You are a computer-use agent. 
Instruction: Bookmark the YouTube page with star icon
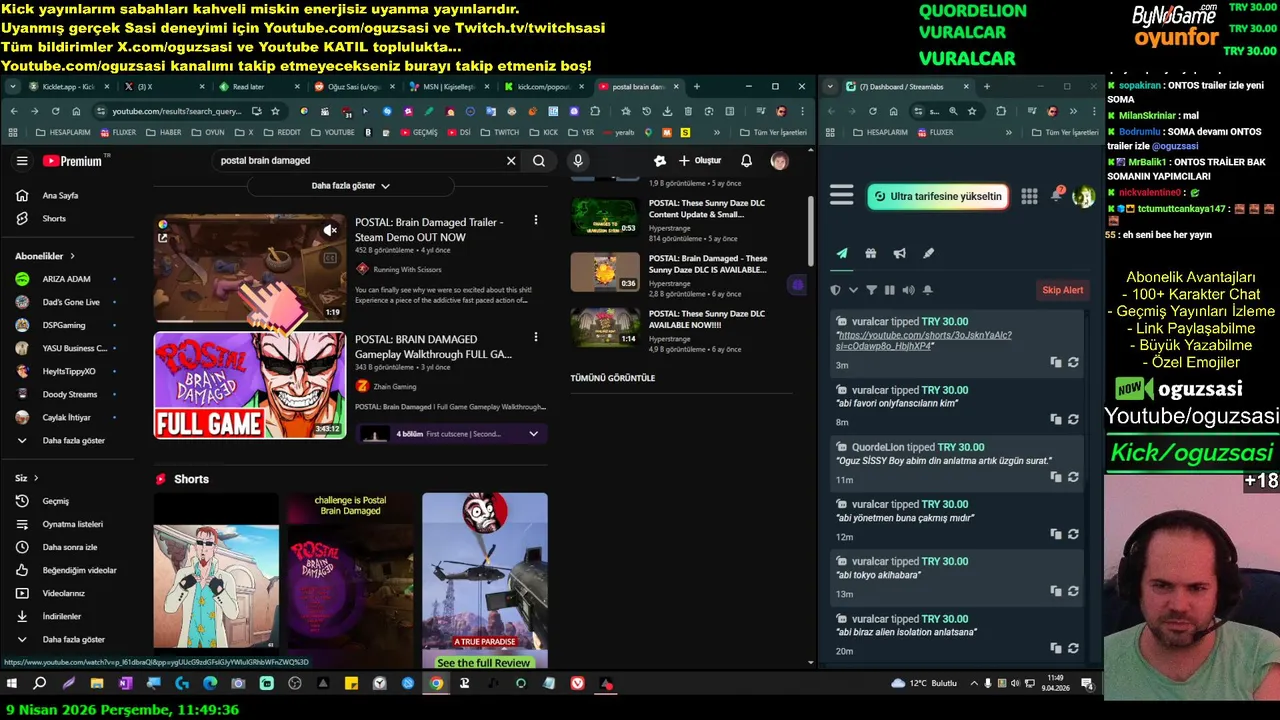coord(275,111)
